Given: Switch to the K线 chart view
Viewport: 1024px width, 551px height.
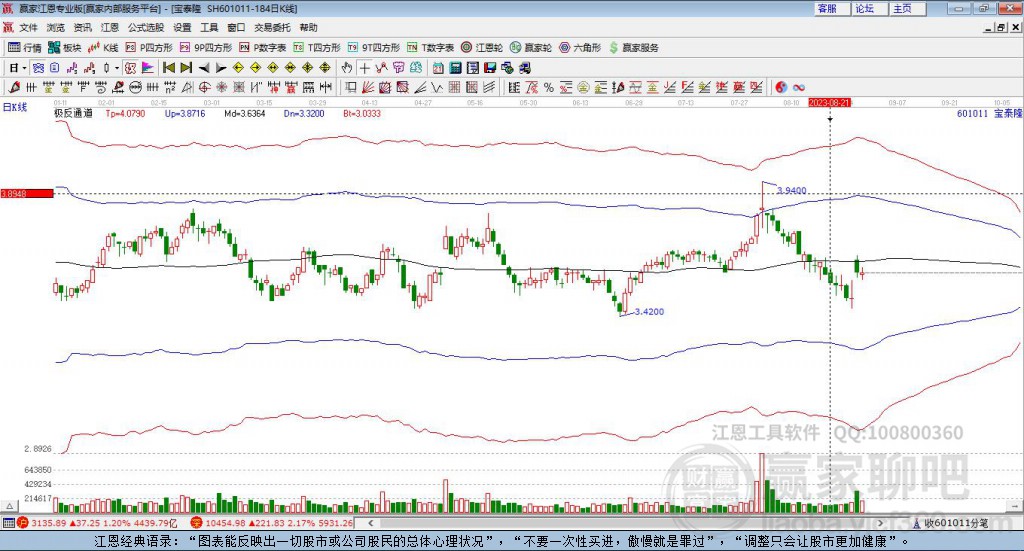Looking at the screenshot, I should click(x=103, y=48).
